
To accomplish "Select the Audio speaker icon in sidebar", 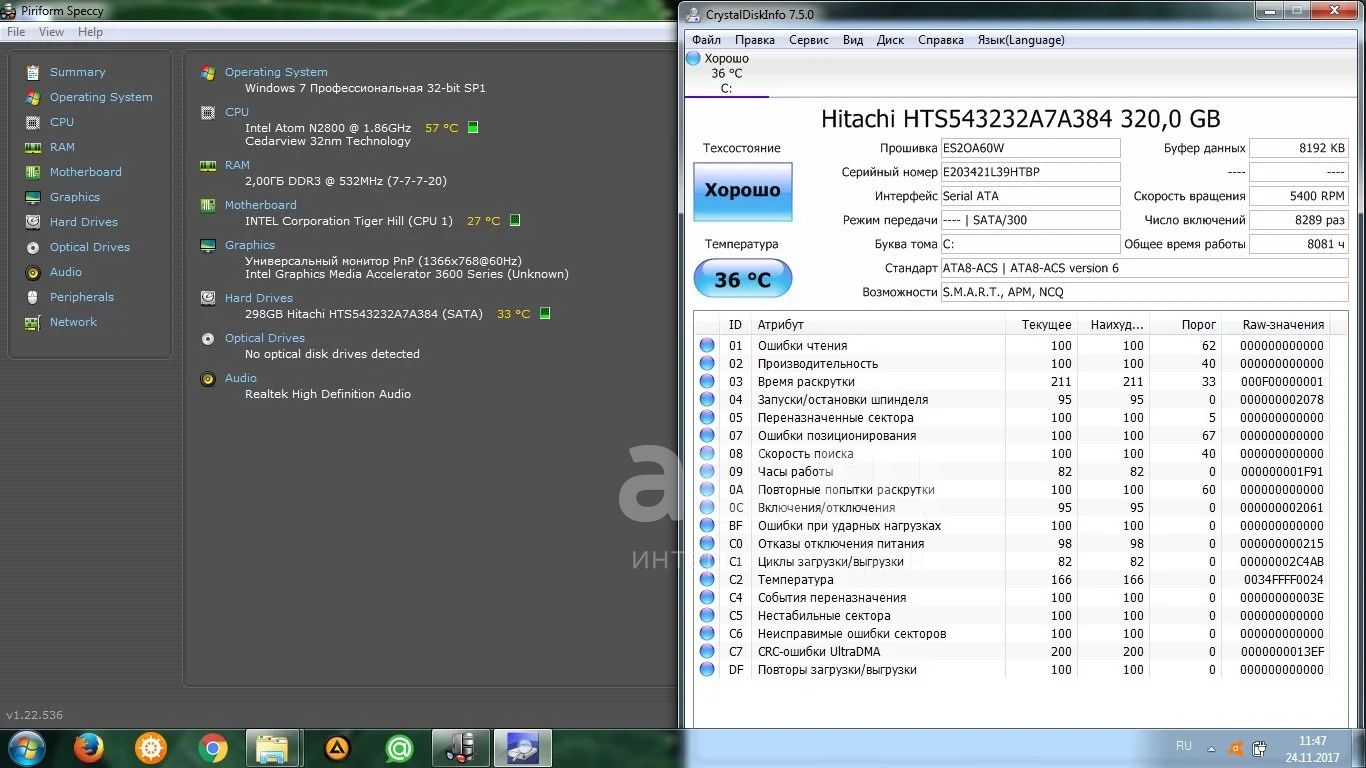I will 33,272.
